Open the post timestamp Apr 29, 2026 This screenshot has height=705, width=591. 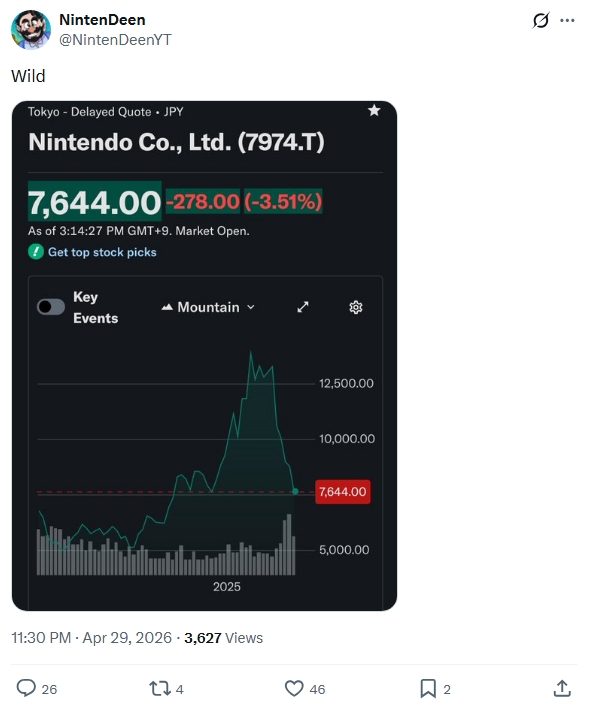127,638
